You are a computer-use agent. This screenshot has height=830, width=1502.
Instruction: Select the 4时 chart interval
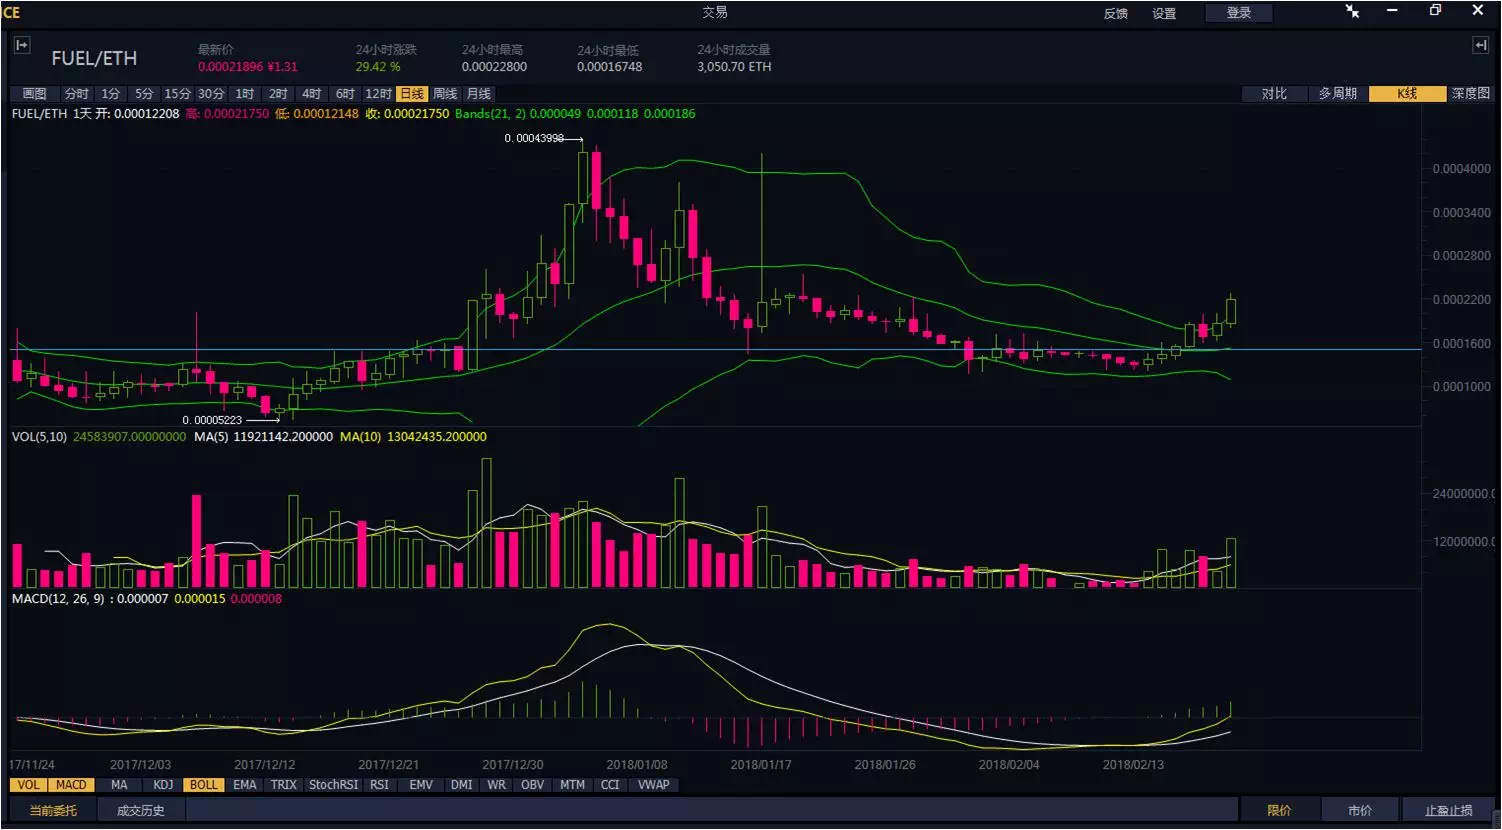point(312,94)
